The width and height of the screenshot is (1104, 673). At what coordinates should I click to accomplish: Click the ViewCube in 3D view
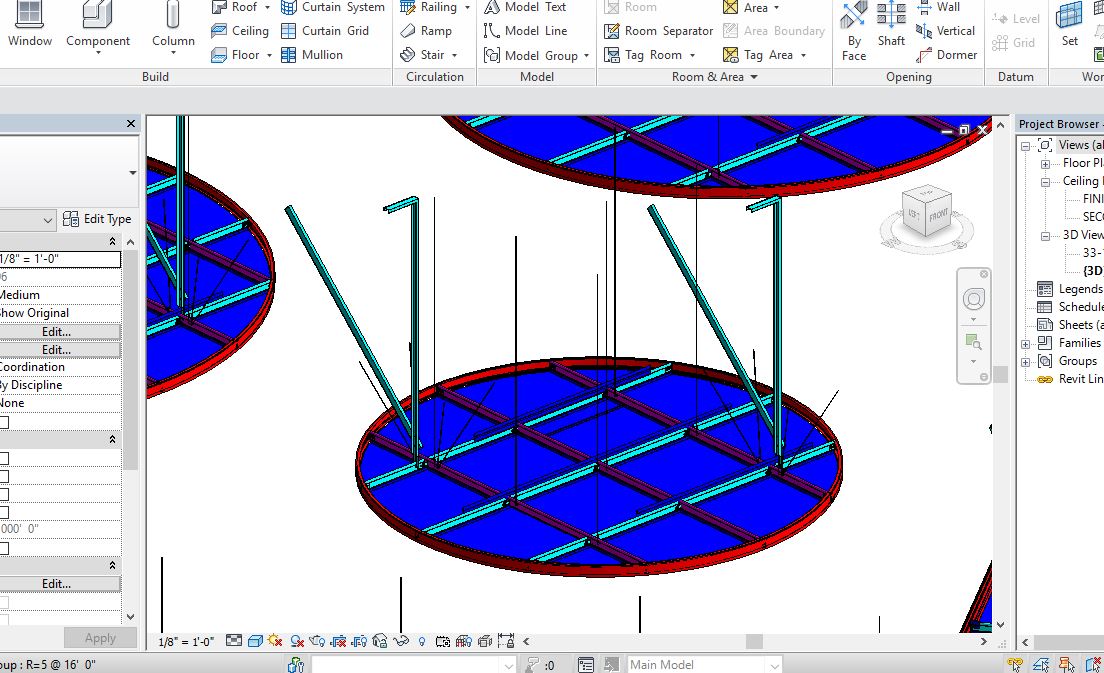[925, 213]
